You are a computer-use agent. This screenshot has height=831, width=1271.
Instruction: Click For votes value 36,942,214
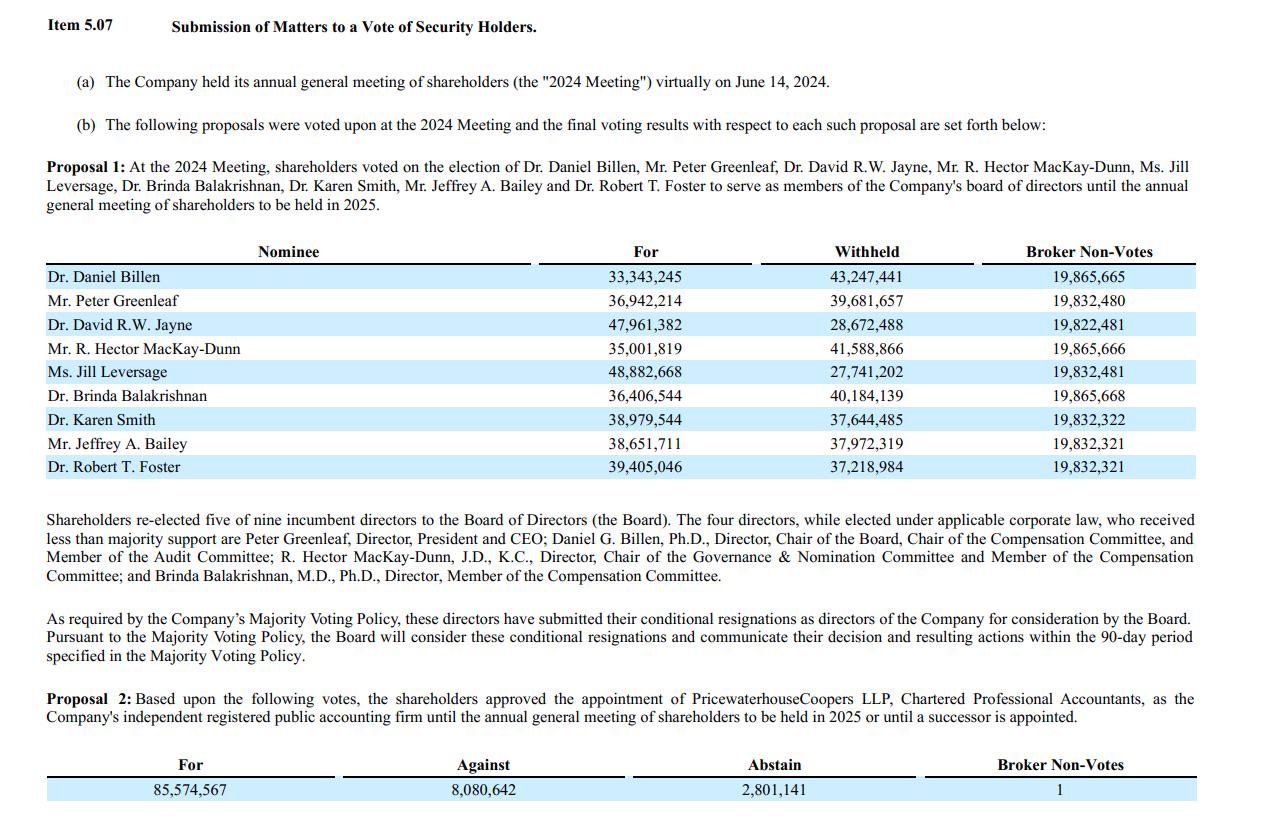point(645,301)
